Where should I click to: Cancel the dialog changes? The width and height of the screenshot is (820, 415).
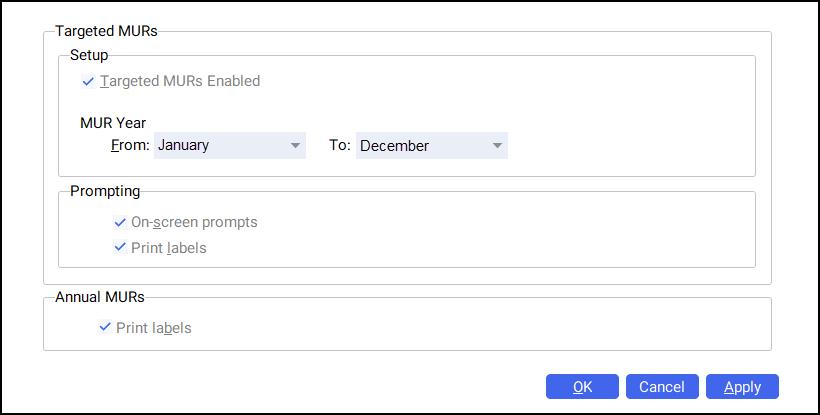point(662,387)
